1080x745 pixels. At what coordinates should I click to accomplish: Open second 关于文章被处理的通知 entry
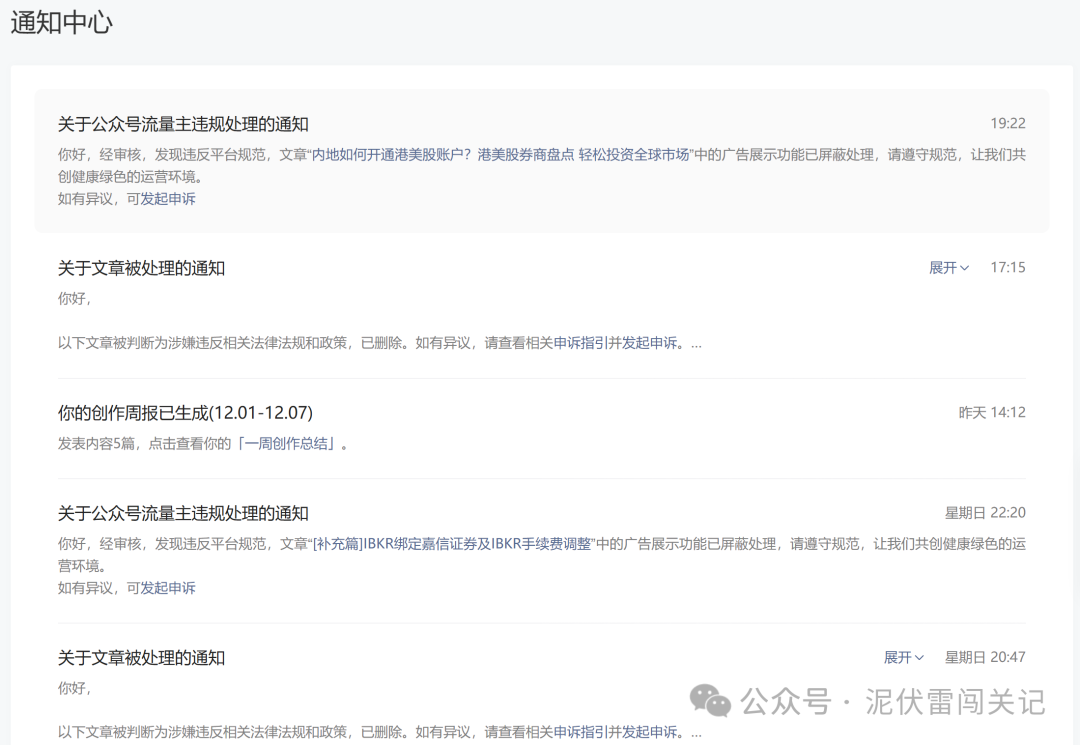pos(141,658)
